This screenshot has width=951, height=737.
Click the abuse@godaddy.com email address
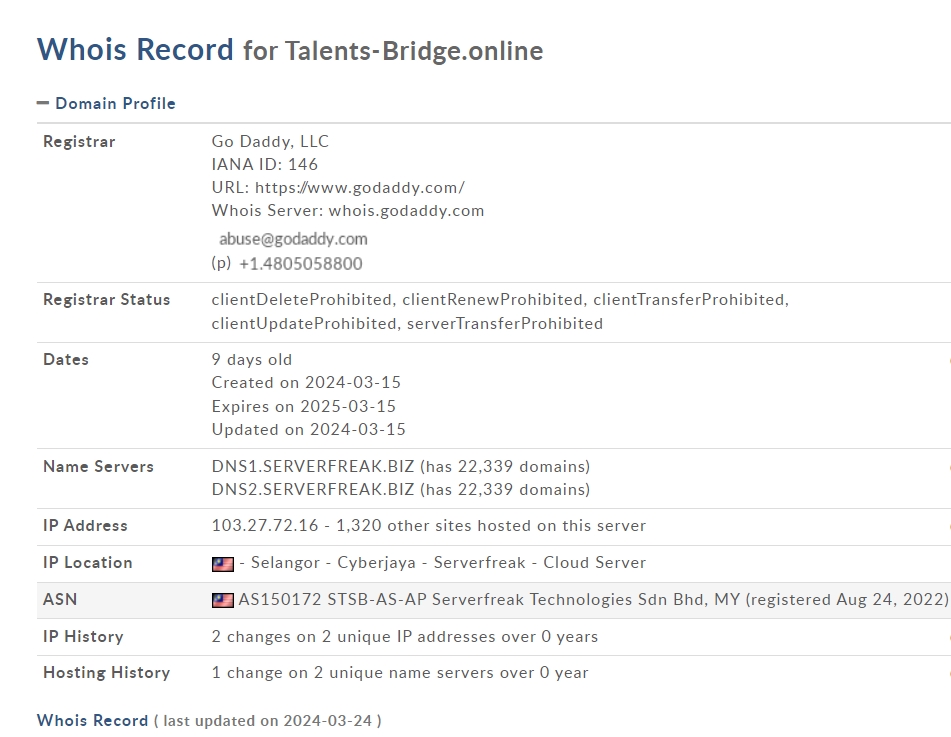(293, 239)
